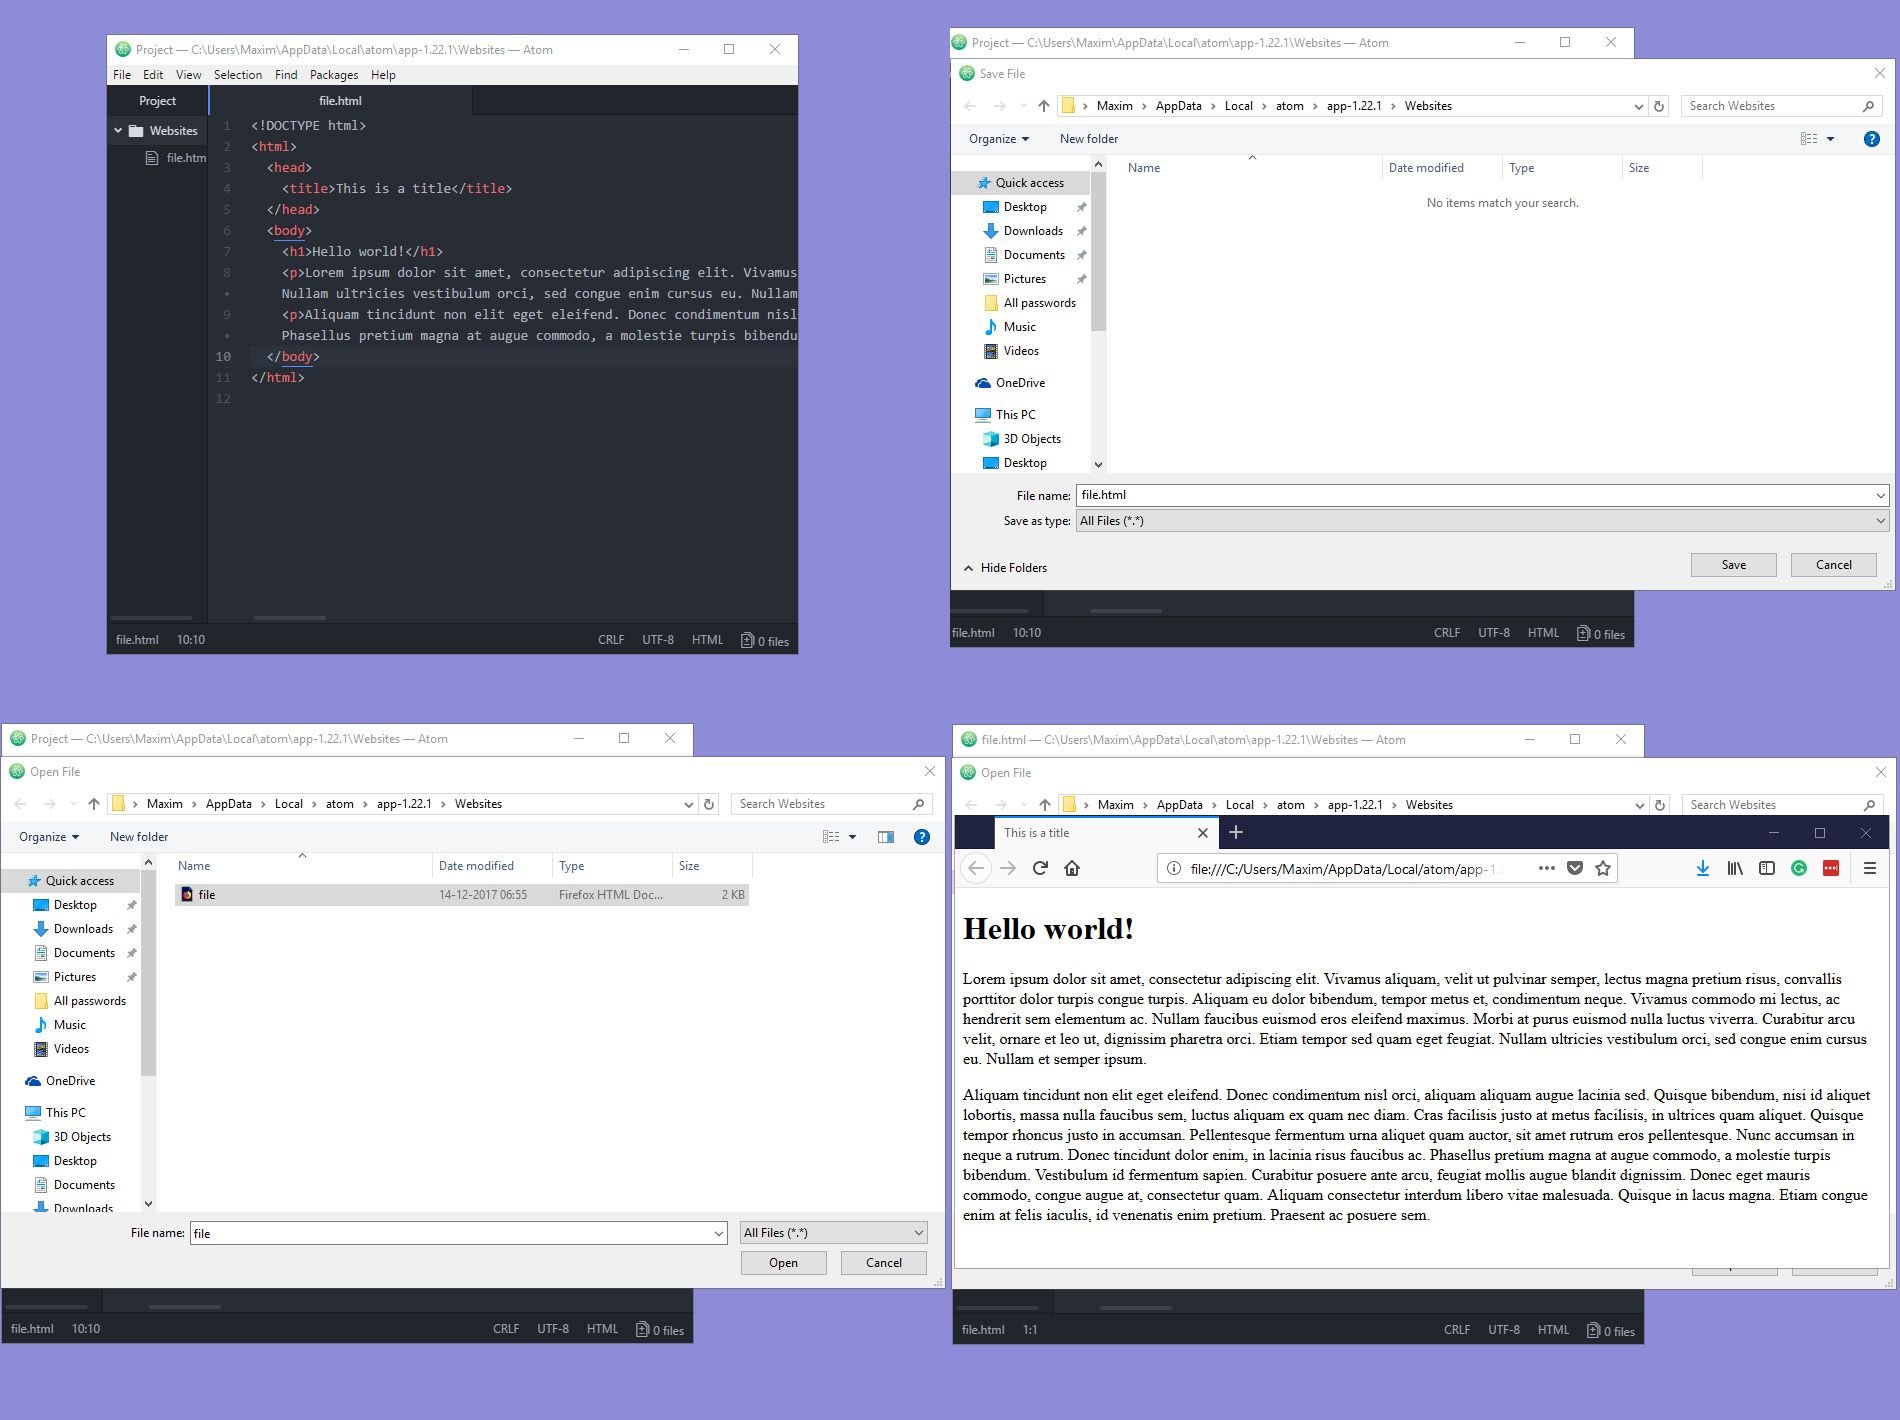Expand File name history dropdown in Open File dialog
Image resolution: width=1900 pixels, height=1420 pixels.
tap(718, 1234)
